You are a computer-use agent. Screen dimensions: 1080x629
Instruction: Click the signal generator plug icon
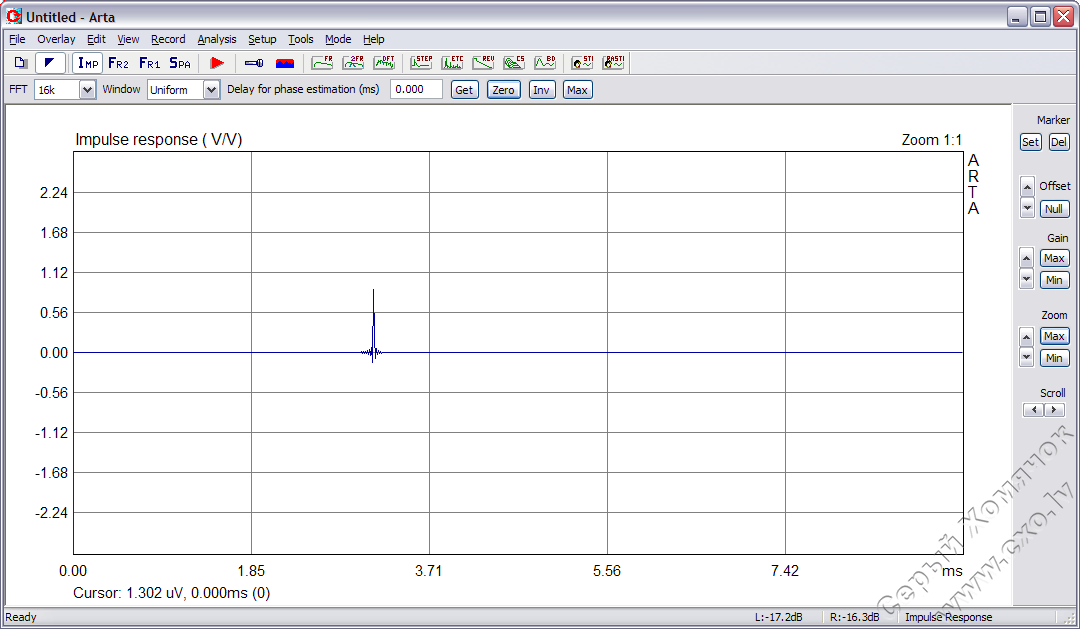click(x=253, y=63)
